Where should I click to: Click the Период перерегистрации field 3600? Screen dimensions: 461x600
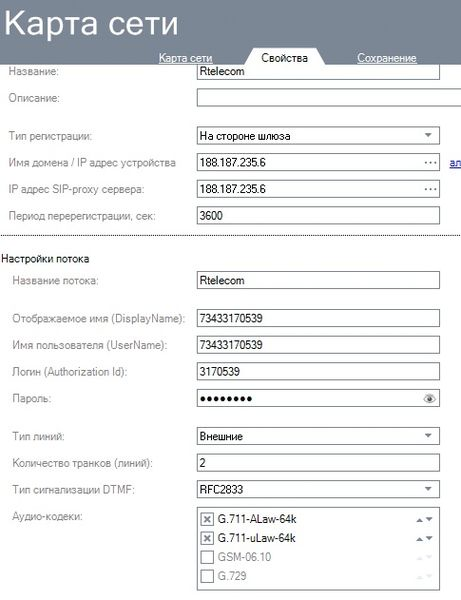click(x=318, y=215)
